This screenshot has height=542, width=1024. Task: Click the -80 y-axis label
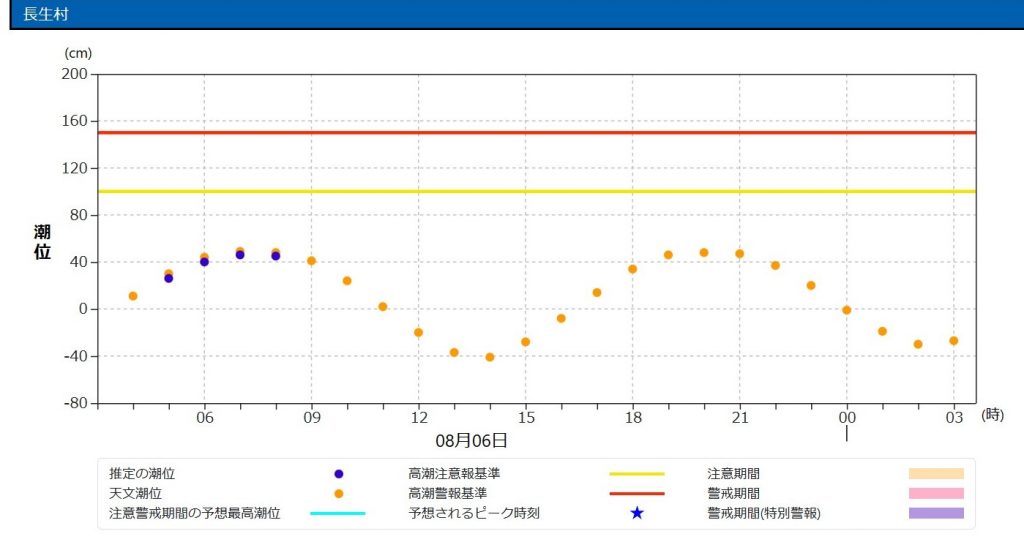click(76, 403)
